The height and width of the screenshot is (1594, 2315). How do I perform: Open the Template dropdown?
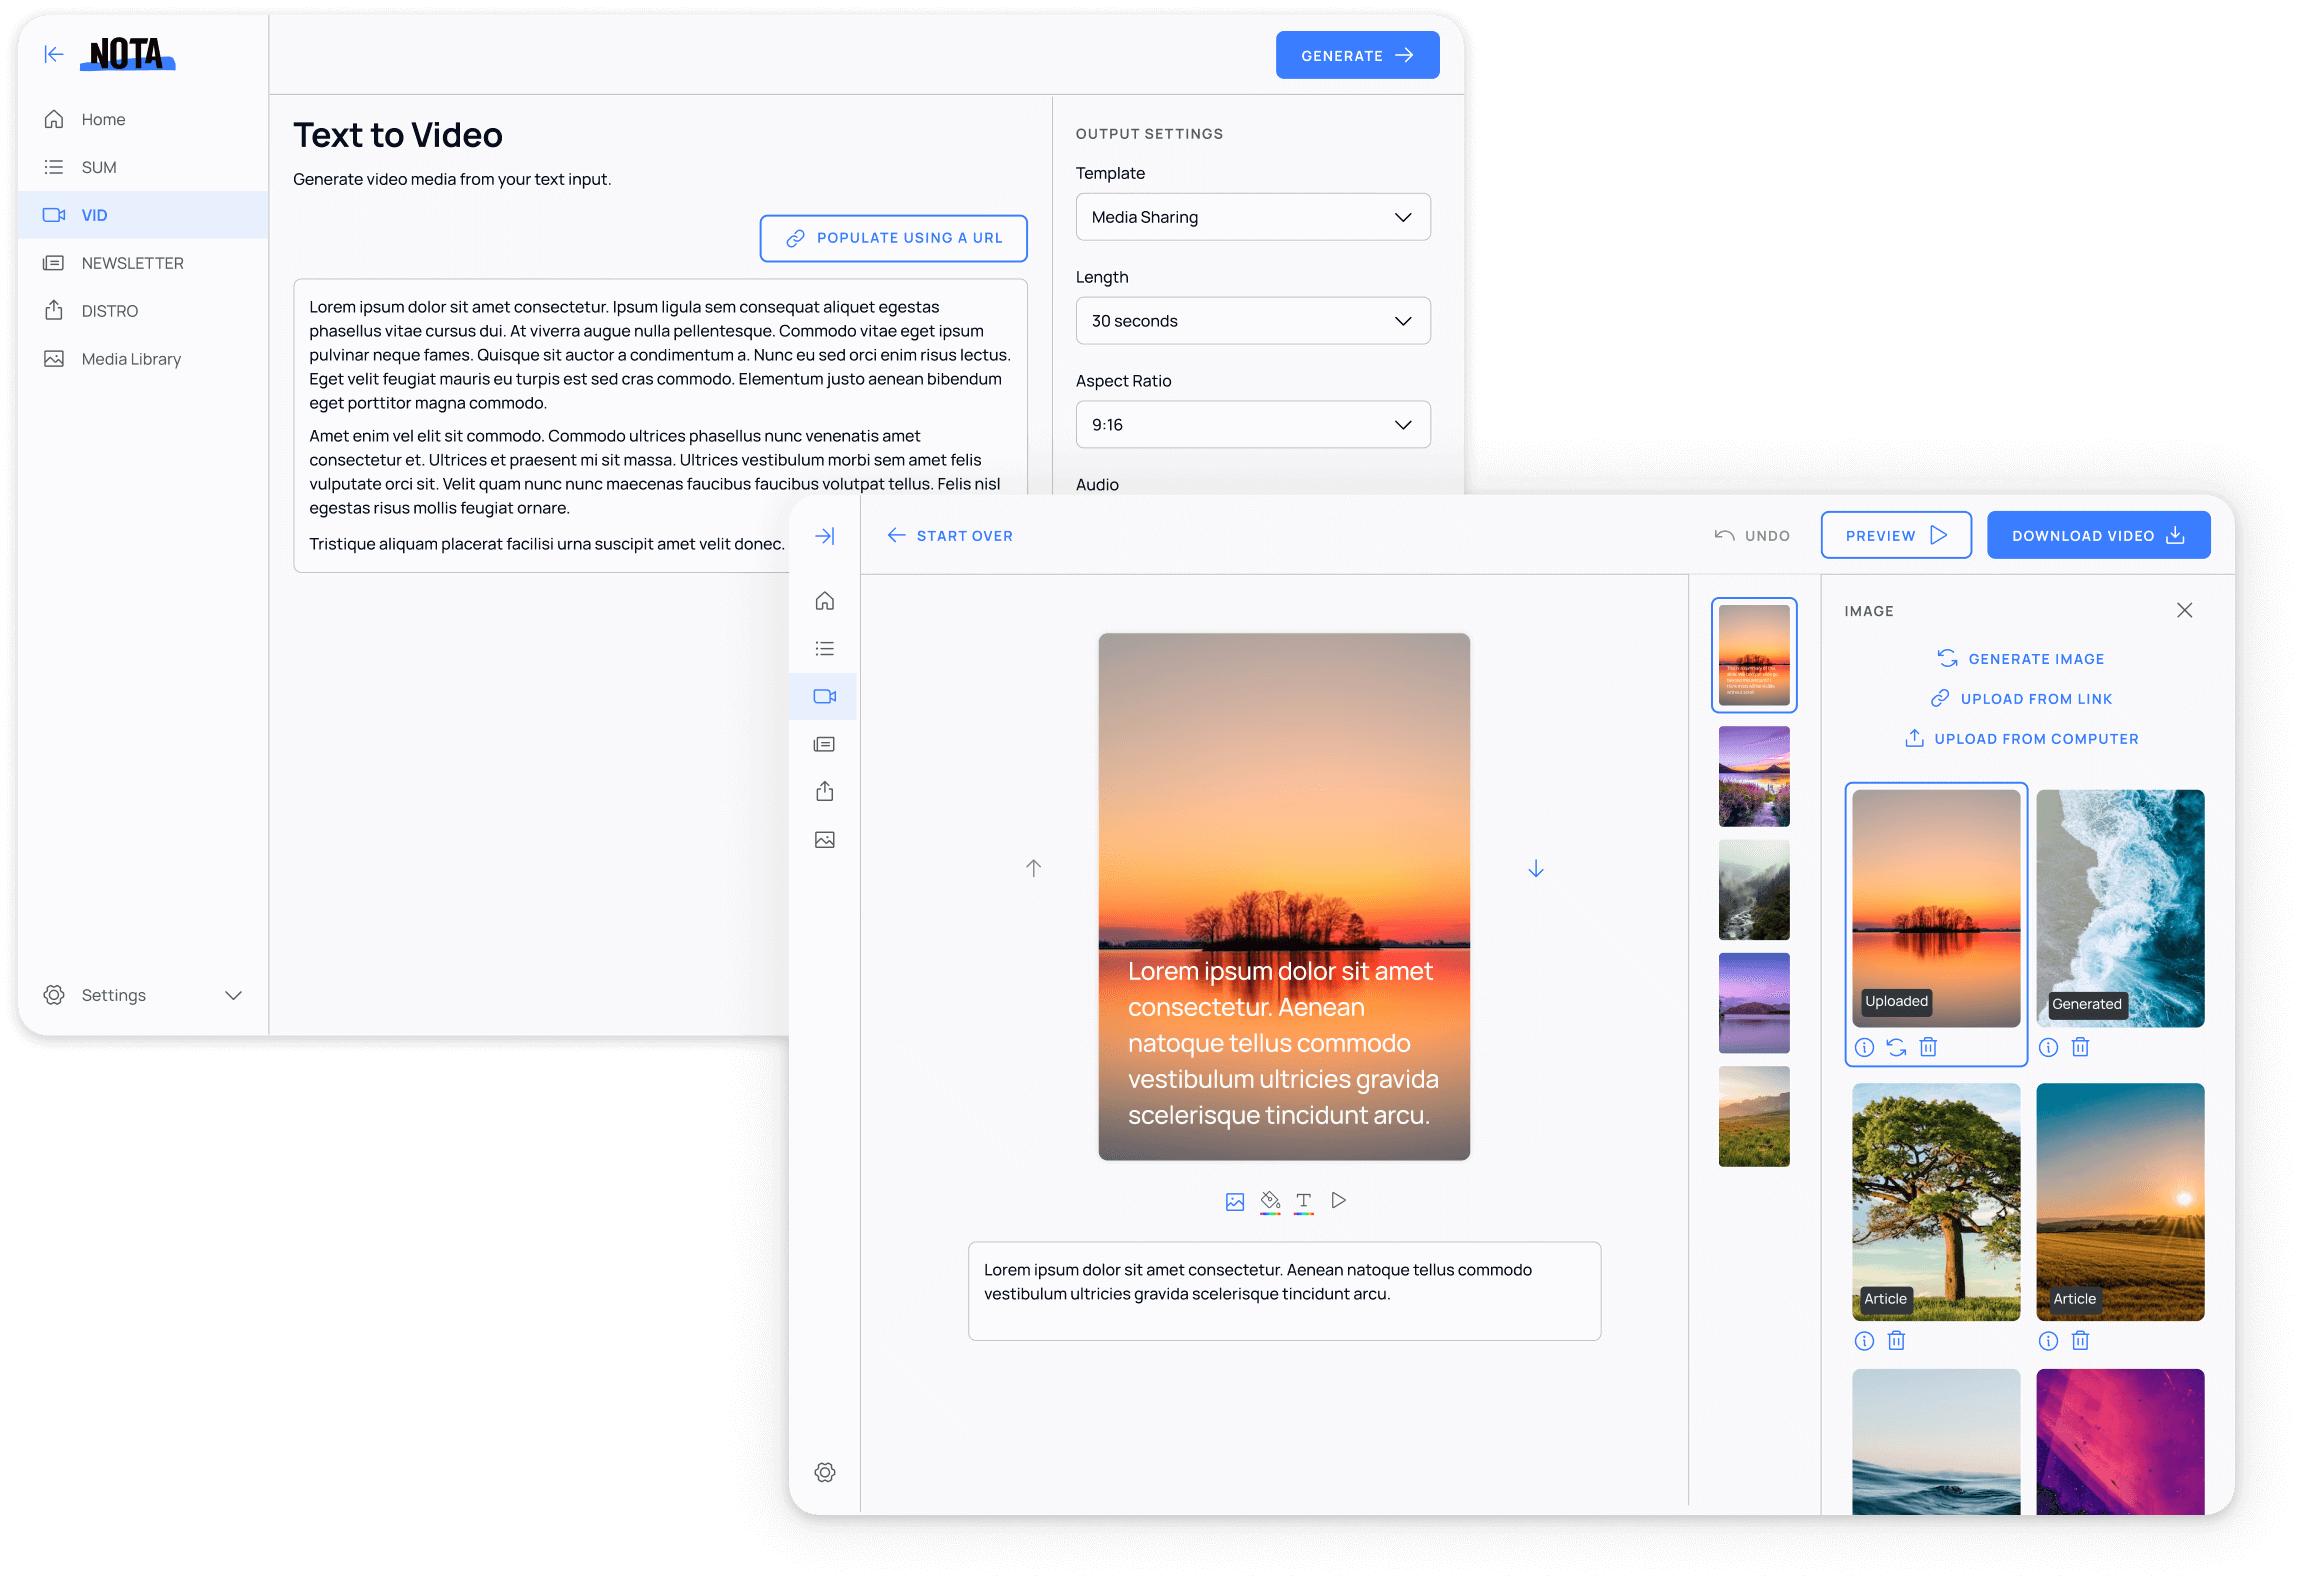pos(1252,217)
